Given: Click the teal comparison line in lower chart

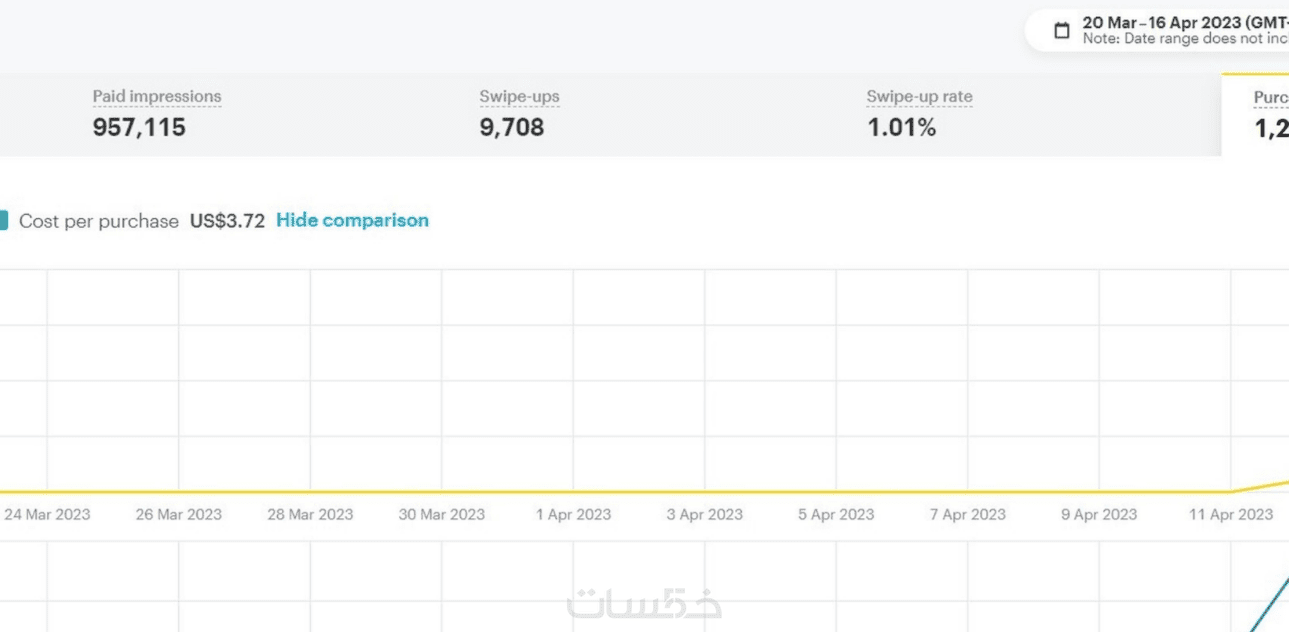Looking at the screenshot, I should click(1267, 602).
